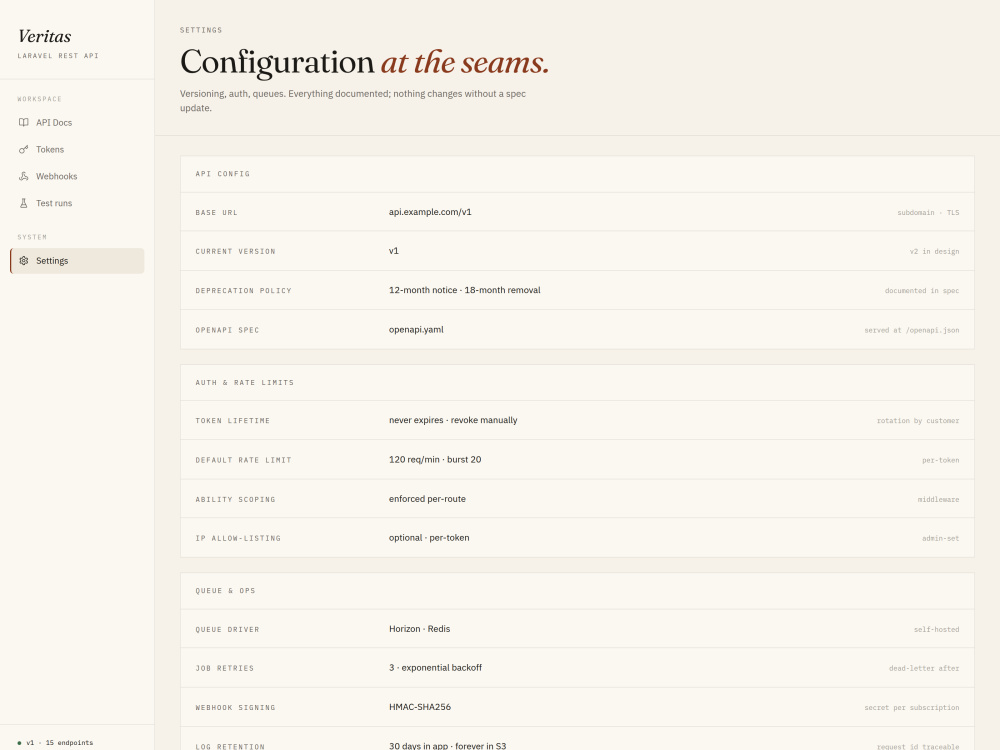The height and width of the screenshot is (750, 1000).
Task: Click the 'enforced per-route' value
Action: click(x=427, y=499)
